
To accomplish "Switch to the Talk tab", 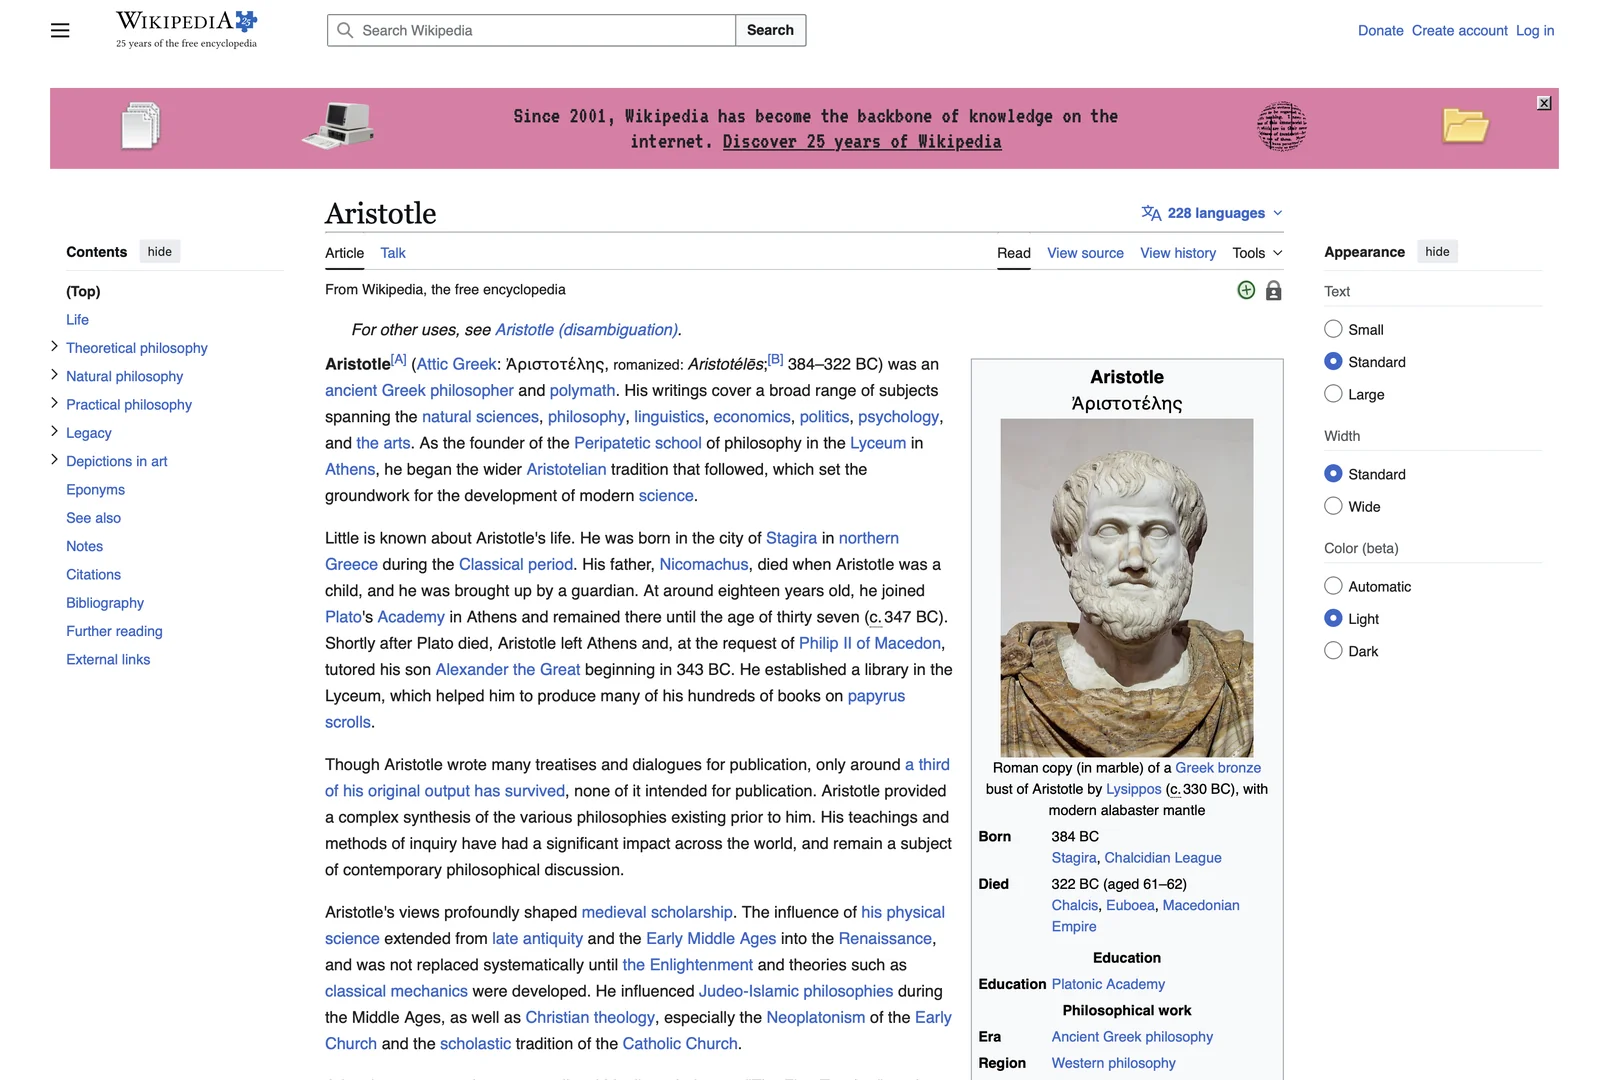I will pos(392,253).
